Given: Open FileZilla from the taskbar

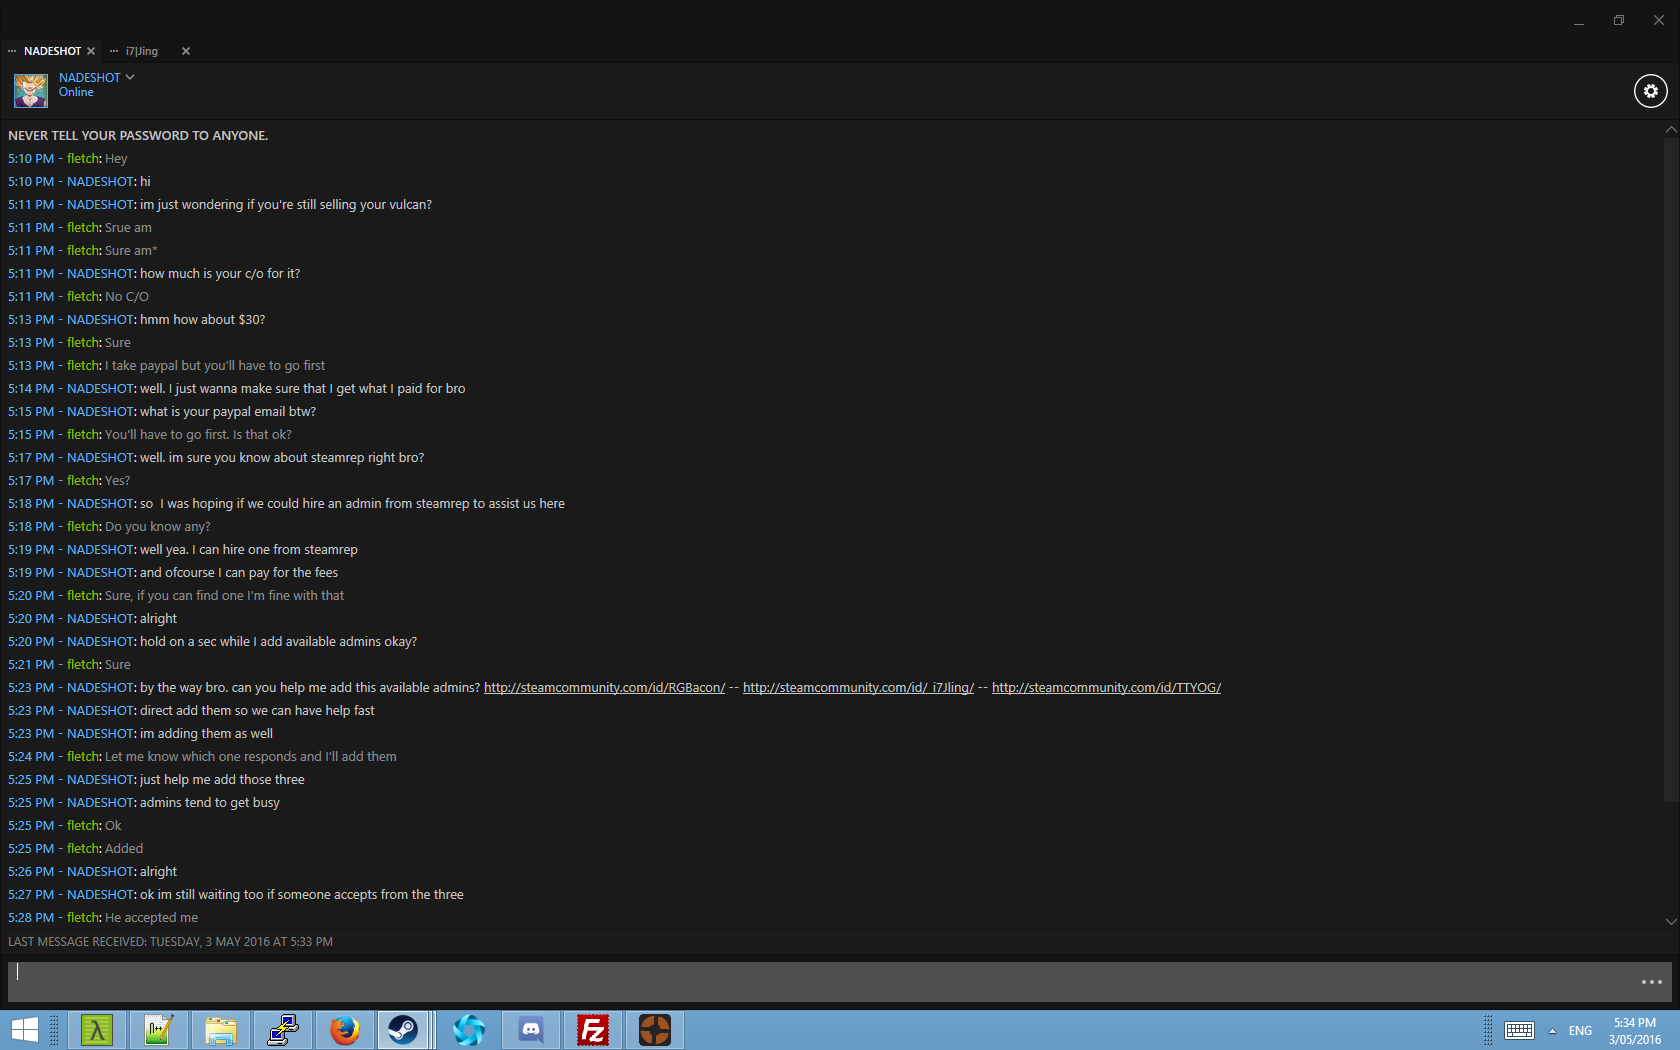Looking at the screenshot, I should [593, 1029].
